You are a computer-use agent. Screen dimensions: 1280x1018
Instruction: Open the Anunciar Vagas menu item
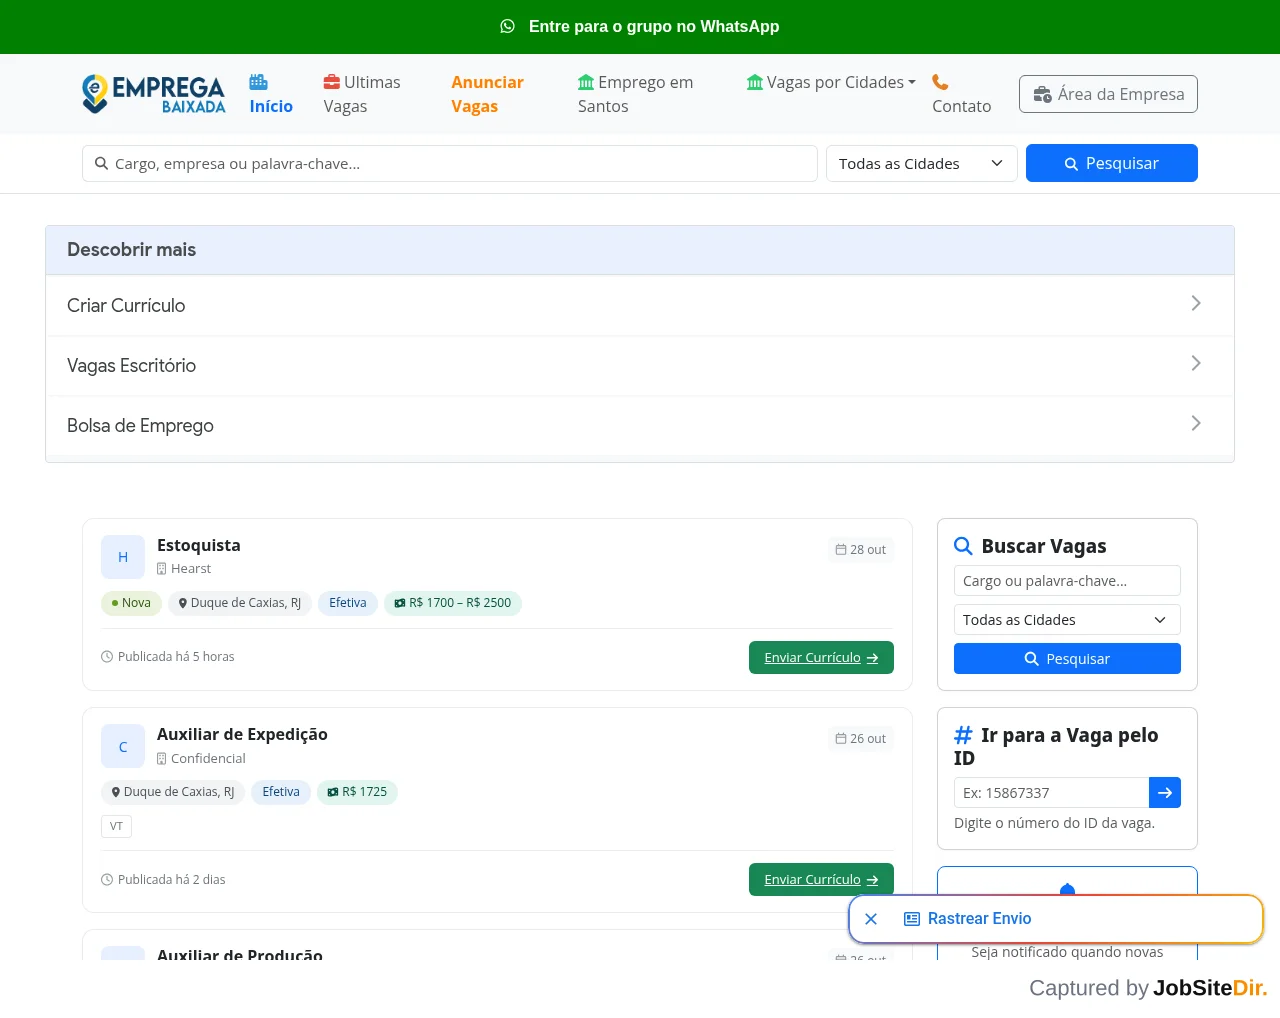click(488, 94)
